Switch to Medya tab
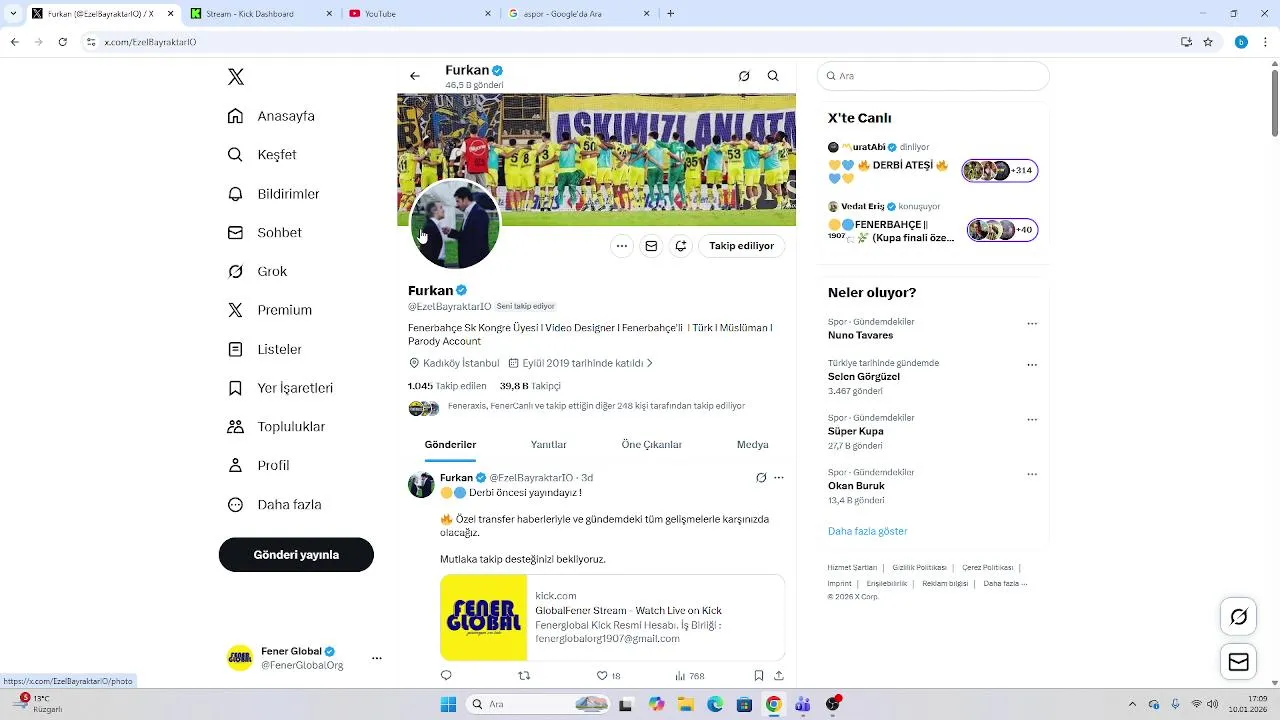This screenshot has width=1280, height=720. coord(753,445)
